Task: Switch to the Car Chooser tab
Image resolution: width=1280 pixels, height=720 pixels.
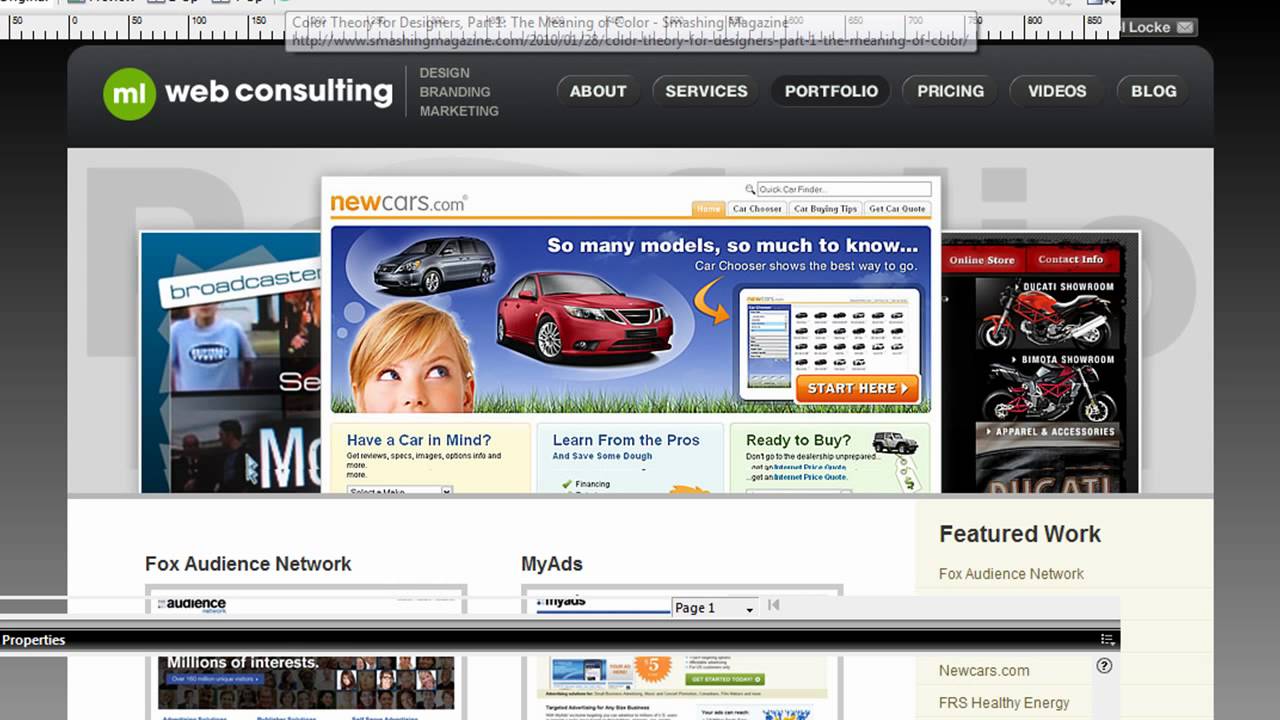Action: [x=757, y=209]
